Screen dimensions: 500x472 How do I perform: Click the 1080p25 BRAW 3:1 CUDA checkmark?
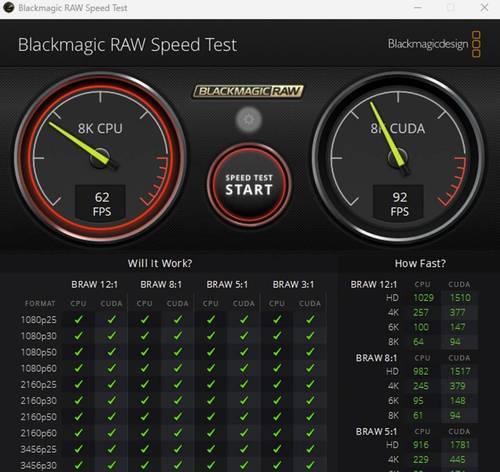point(310,320)
